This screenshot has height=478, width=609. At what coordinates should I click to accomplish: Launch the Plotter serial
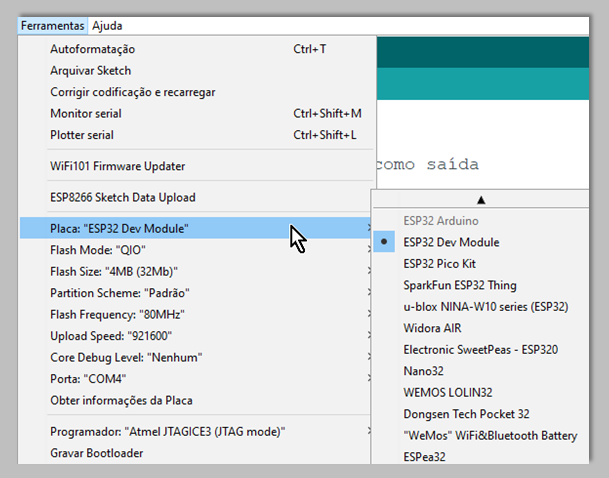tap(82, 135)
